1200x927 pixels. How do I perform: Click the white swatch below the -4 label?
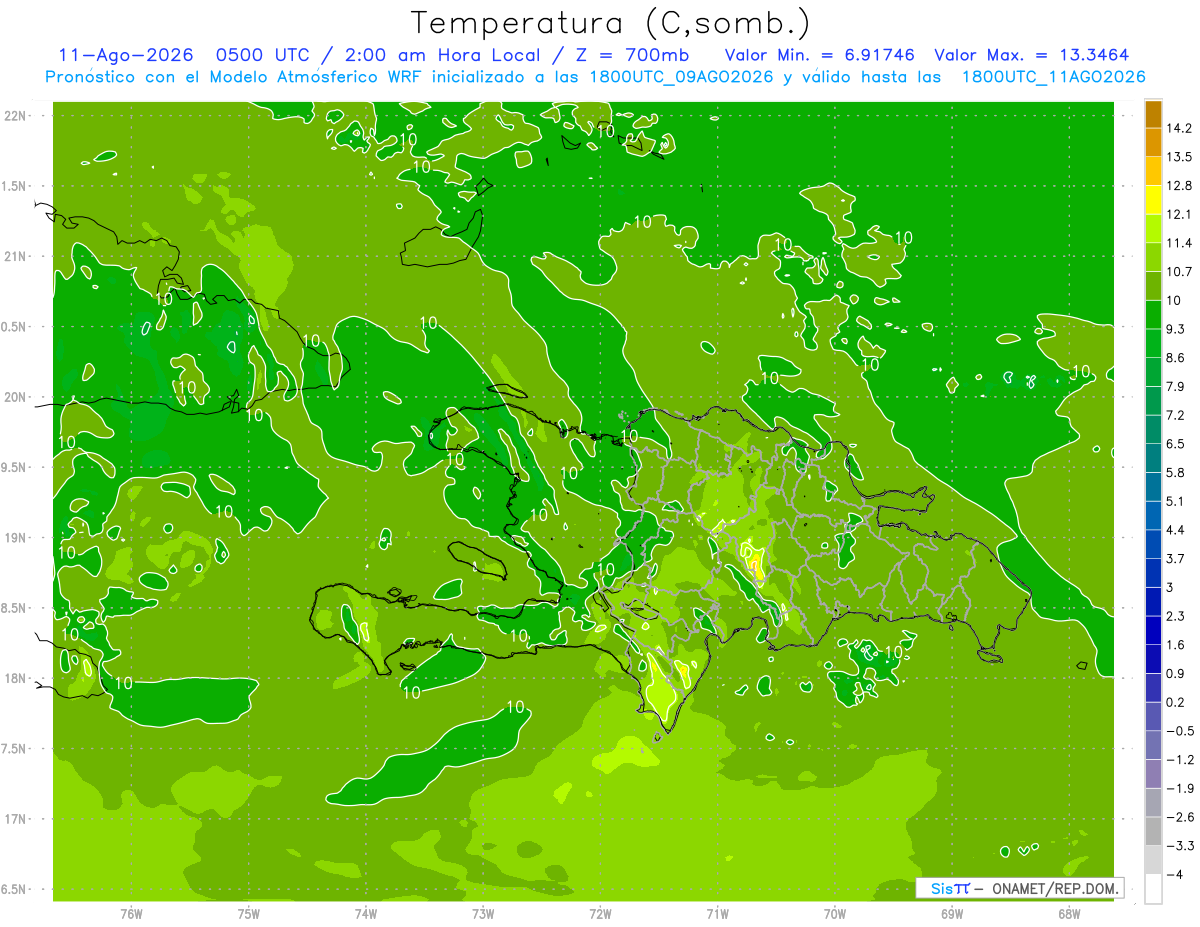(x=1153, y=889)
